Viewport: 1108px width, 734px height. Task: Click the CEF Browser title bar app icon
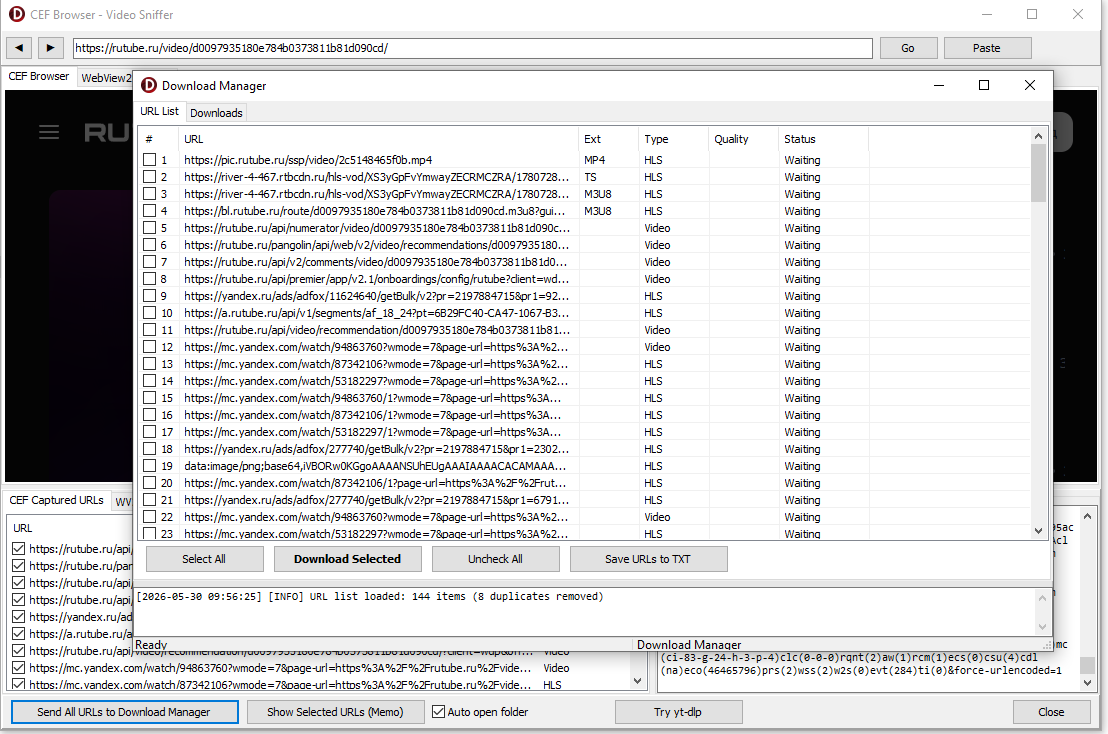coord(17,14)
